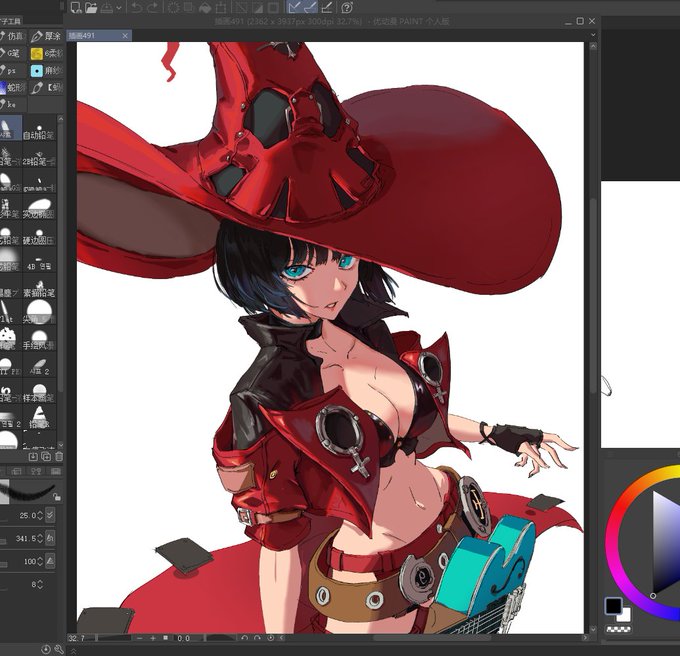Screen dimensions: 680x656
Task: Click the zoom out minus button
Action: click(x=140, y=638)
